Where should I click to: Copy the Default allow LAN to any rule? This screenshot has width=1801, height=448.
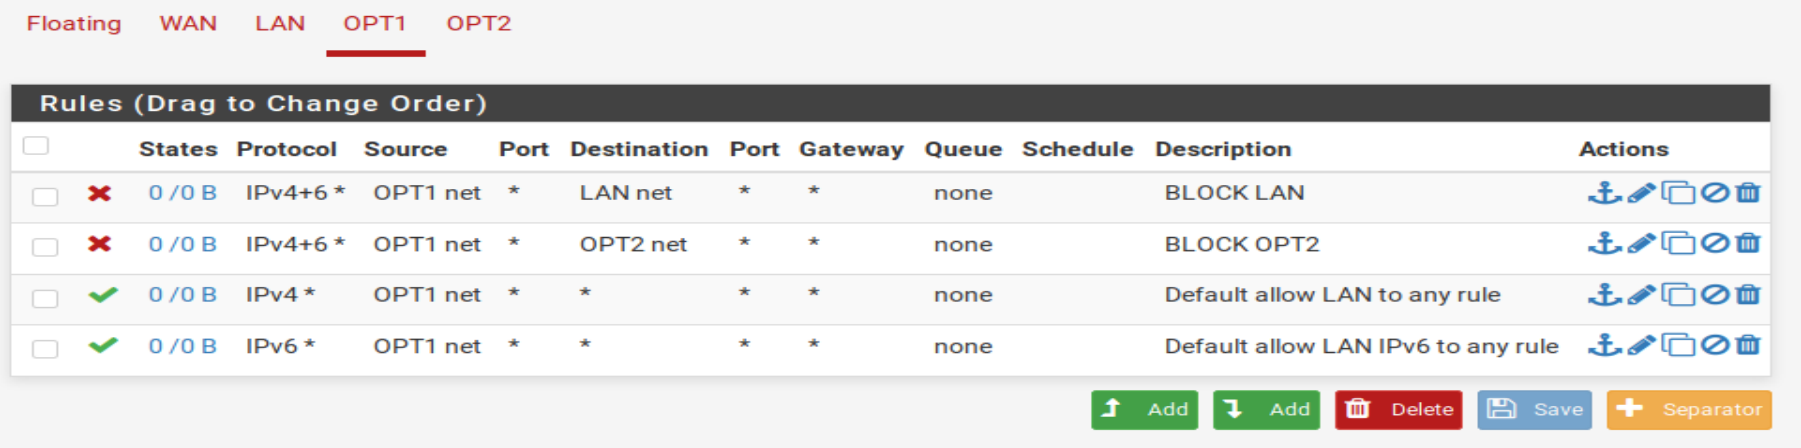point(1678,295)
